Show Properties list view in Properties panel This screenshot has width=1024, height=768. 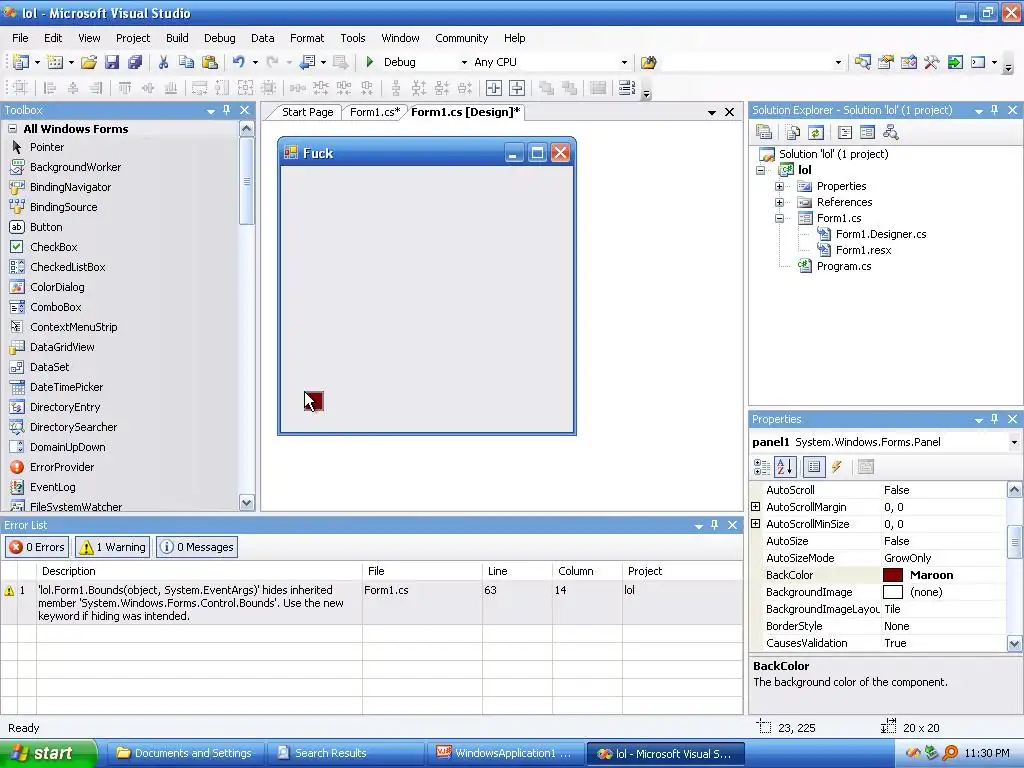814,467
